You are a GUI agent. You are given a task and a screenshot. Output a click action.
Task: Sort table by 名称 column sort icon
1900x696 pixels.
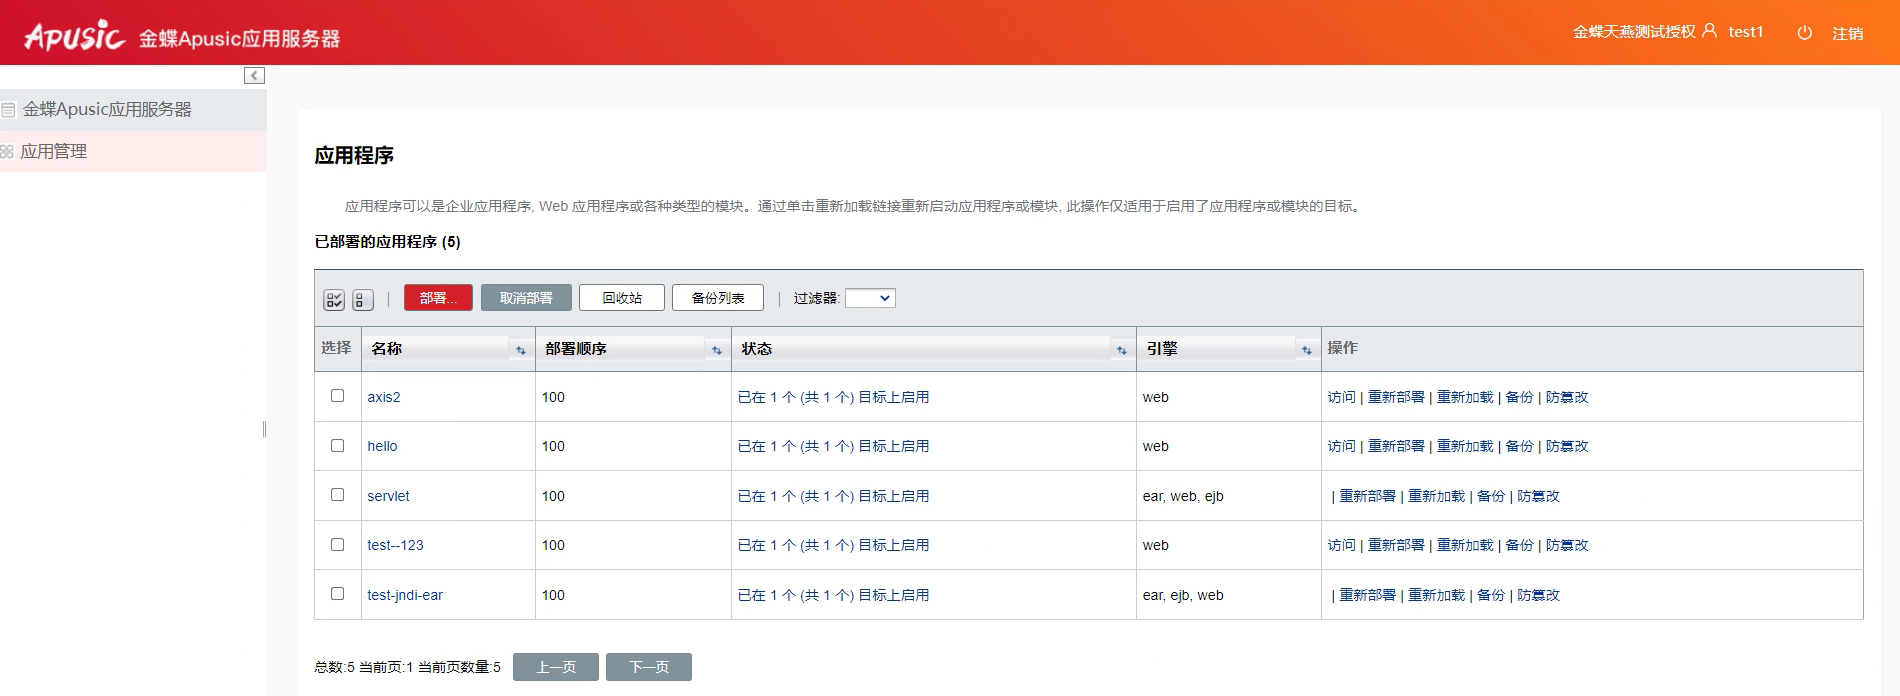pos(520,350)
